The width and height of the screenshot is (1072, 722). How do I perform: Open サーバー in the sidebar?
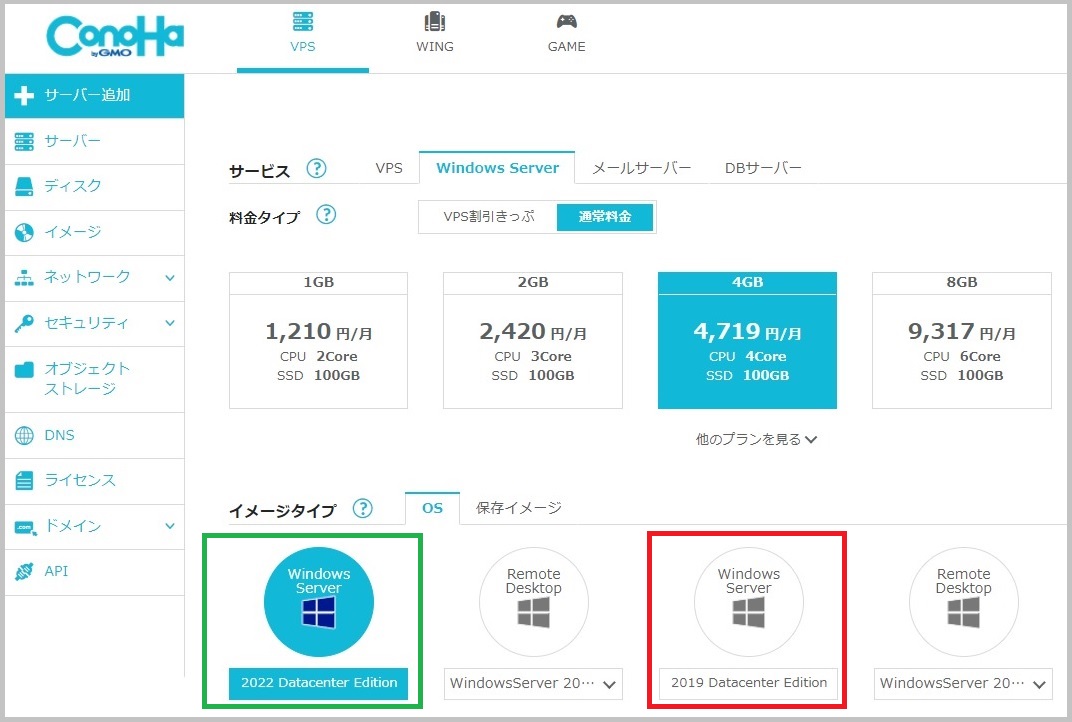[x=94, y=142]
